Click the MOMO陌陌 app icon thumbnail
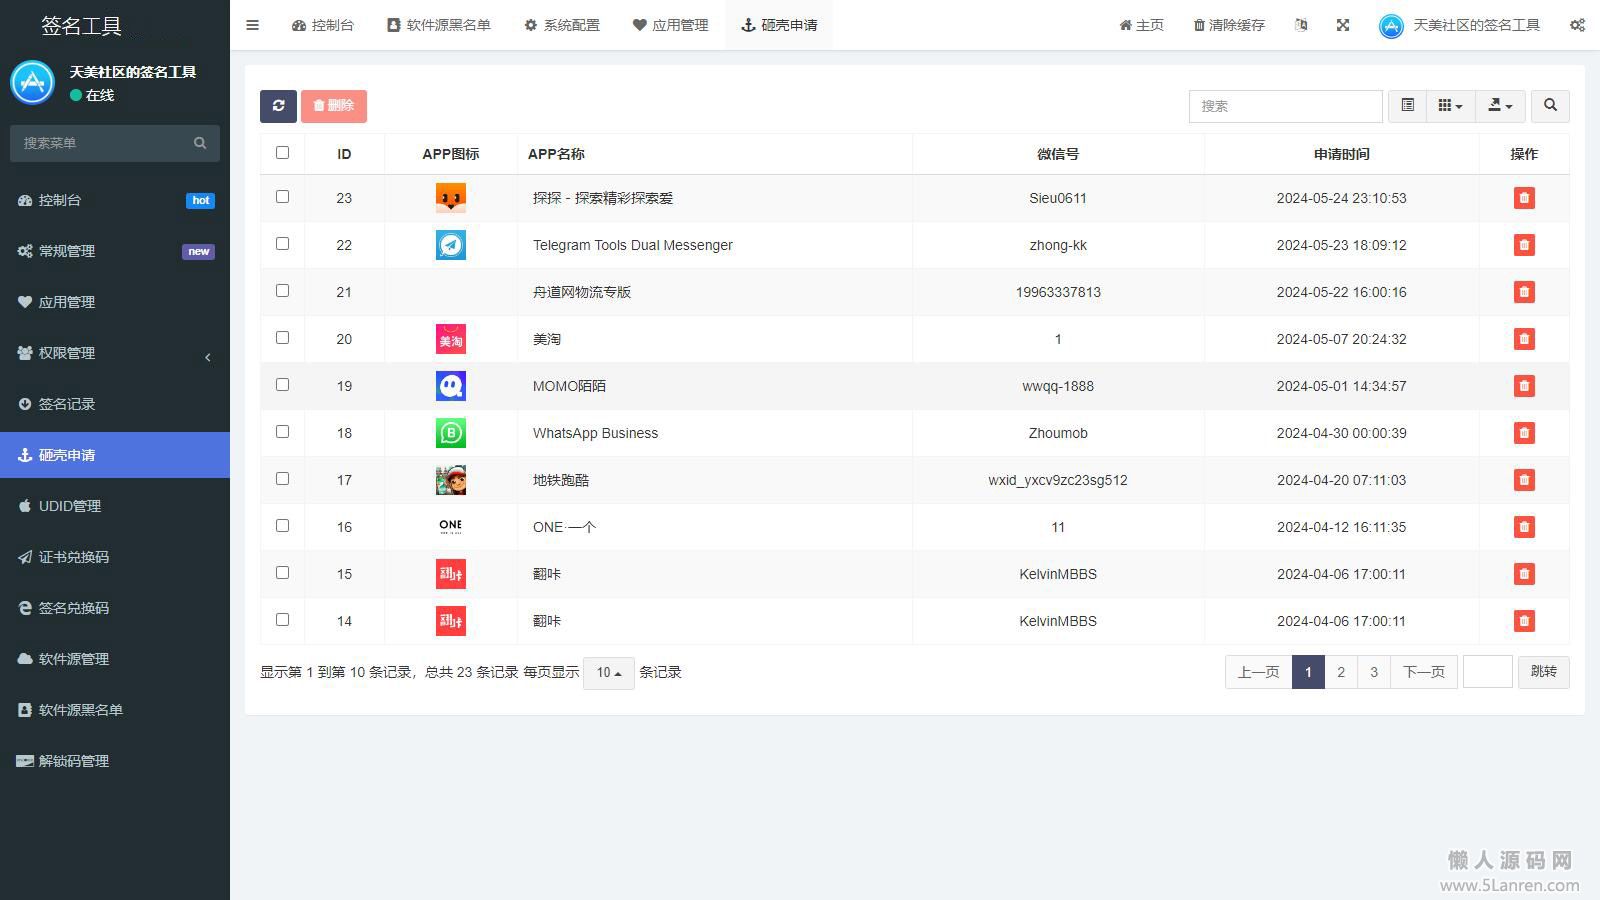Viewport: 1600px width, 900px height. tap(451, 386)
